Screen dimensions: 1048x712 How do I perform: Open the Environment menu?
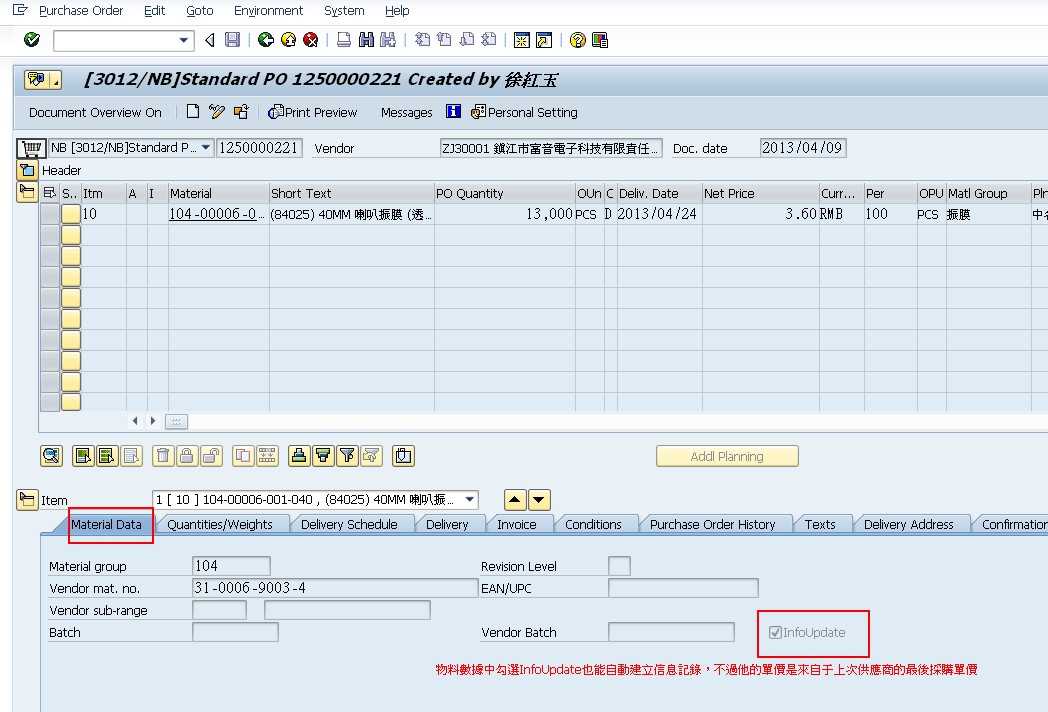pyautogui.click(x=268, y=11)
